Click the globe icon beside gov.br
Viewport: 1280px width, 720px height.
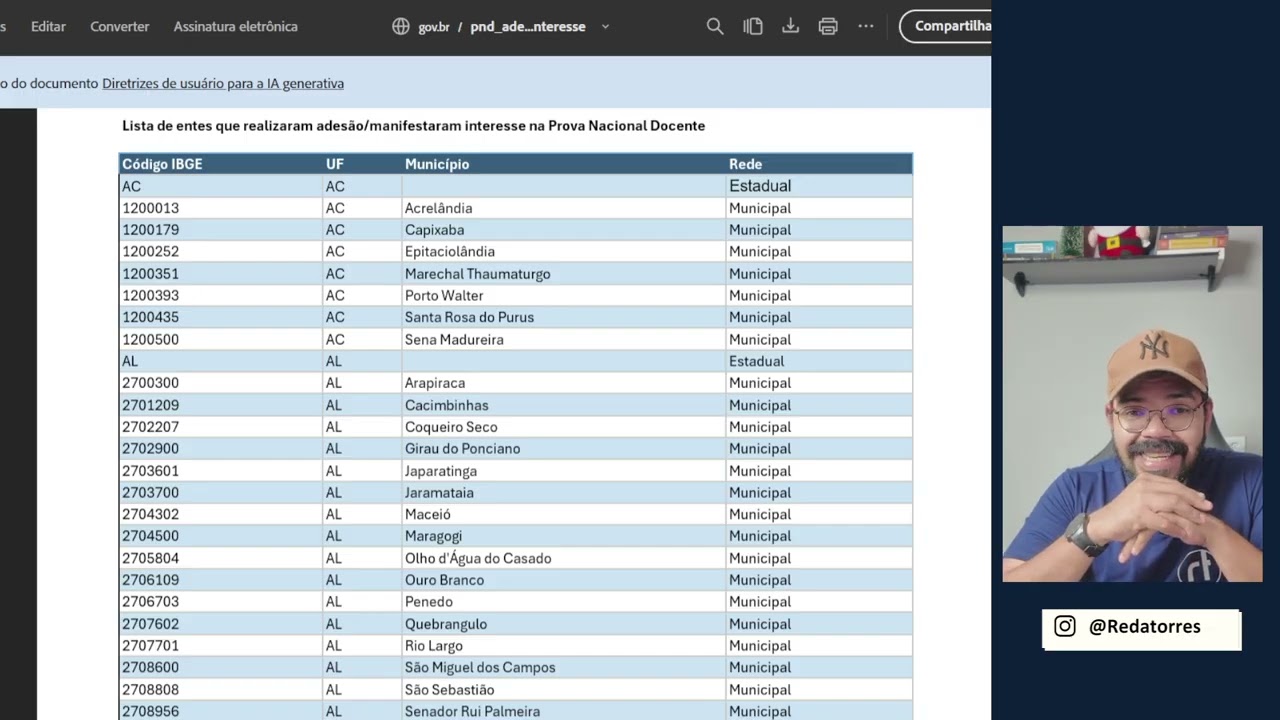point(401,27)
